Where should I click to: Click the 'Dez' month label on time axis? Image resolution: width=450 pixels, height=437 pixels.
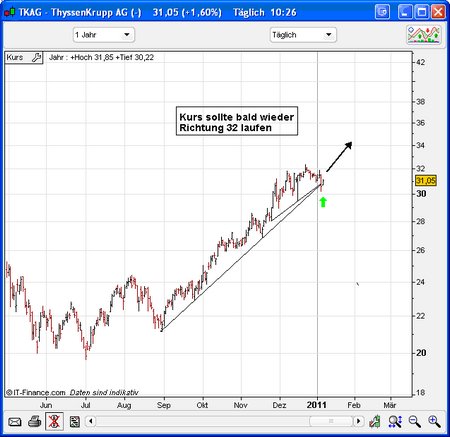point(279,405)
